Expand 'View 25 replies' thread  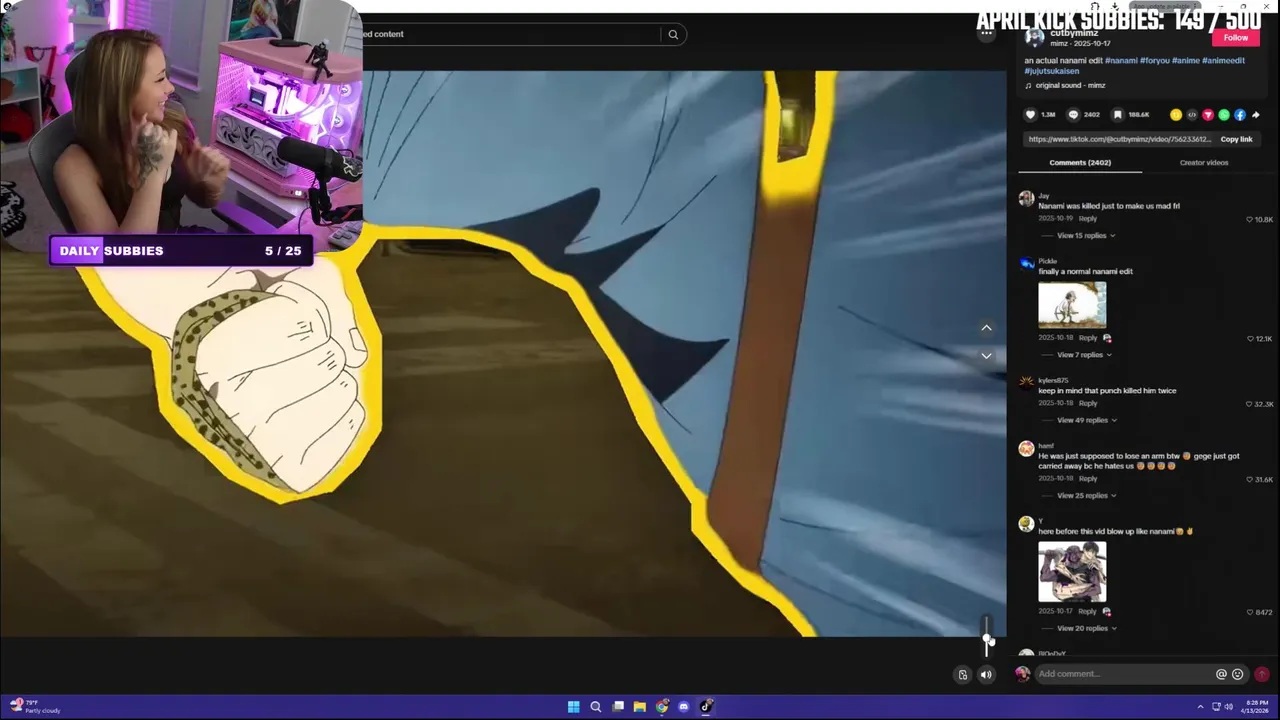pos(1085,496)
